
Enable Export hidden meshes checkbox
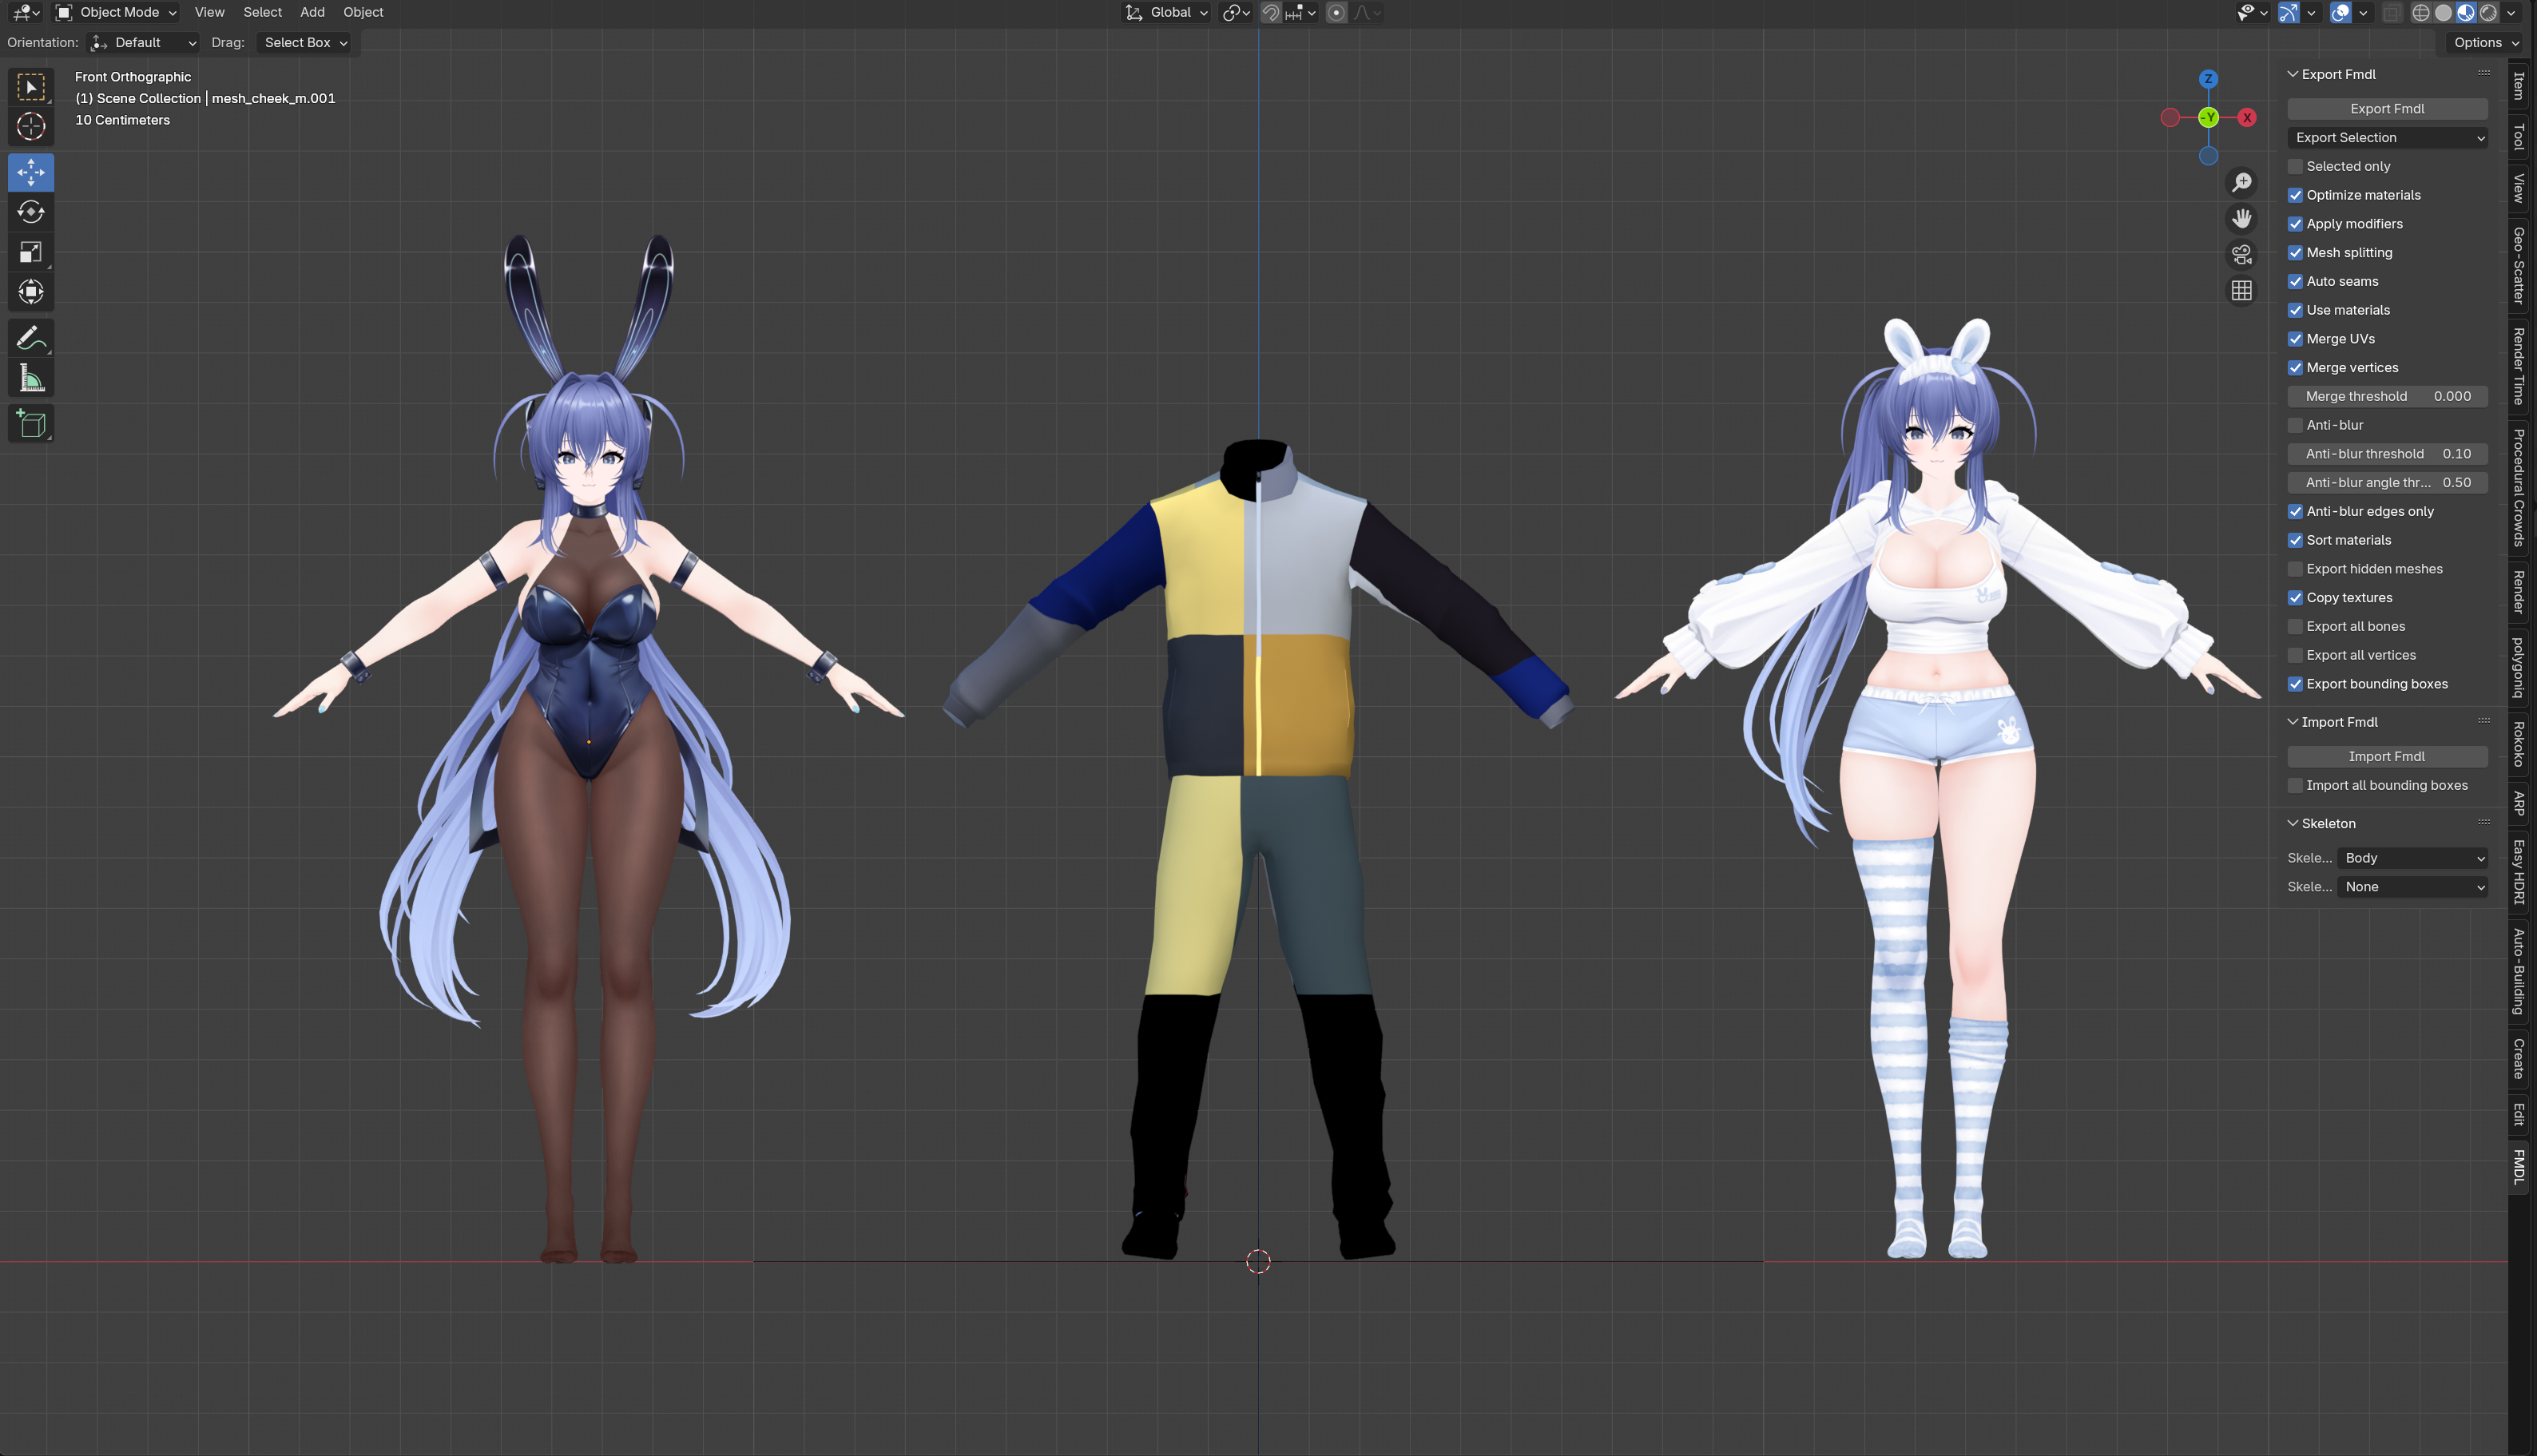coord(2295,569)
